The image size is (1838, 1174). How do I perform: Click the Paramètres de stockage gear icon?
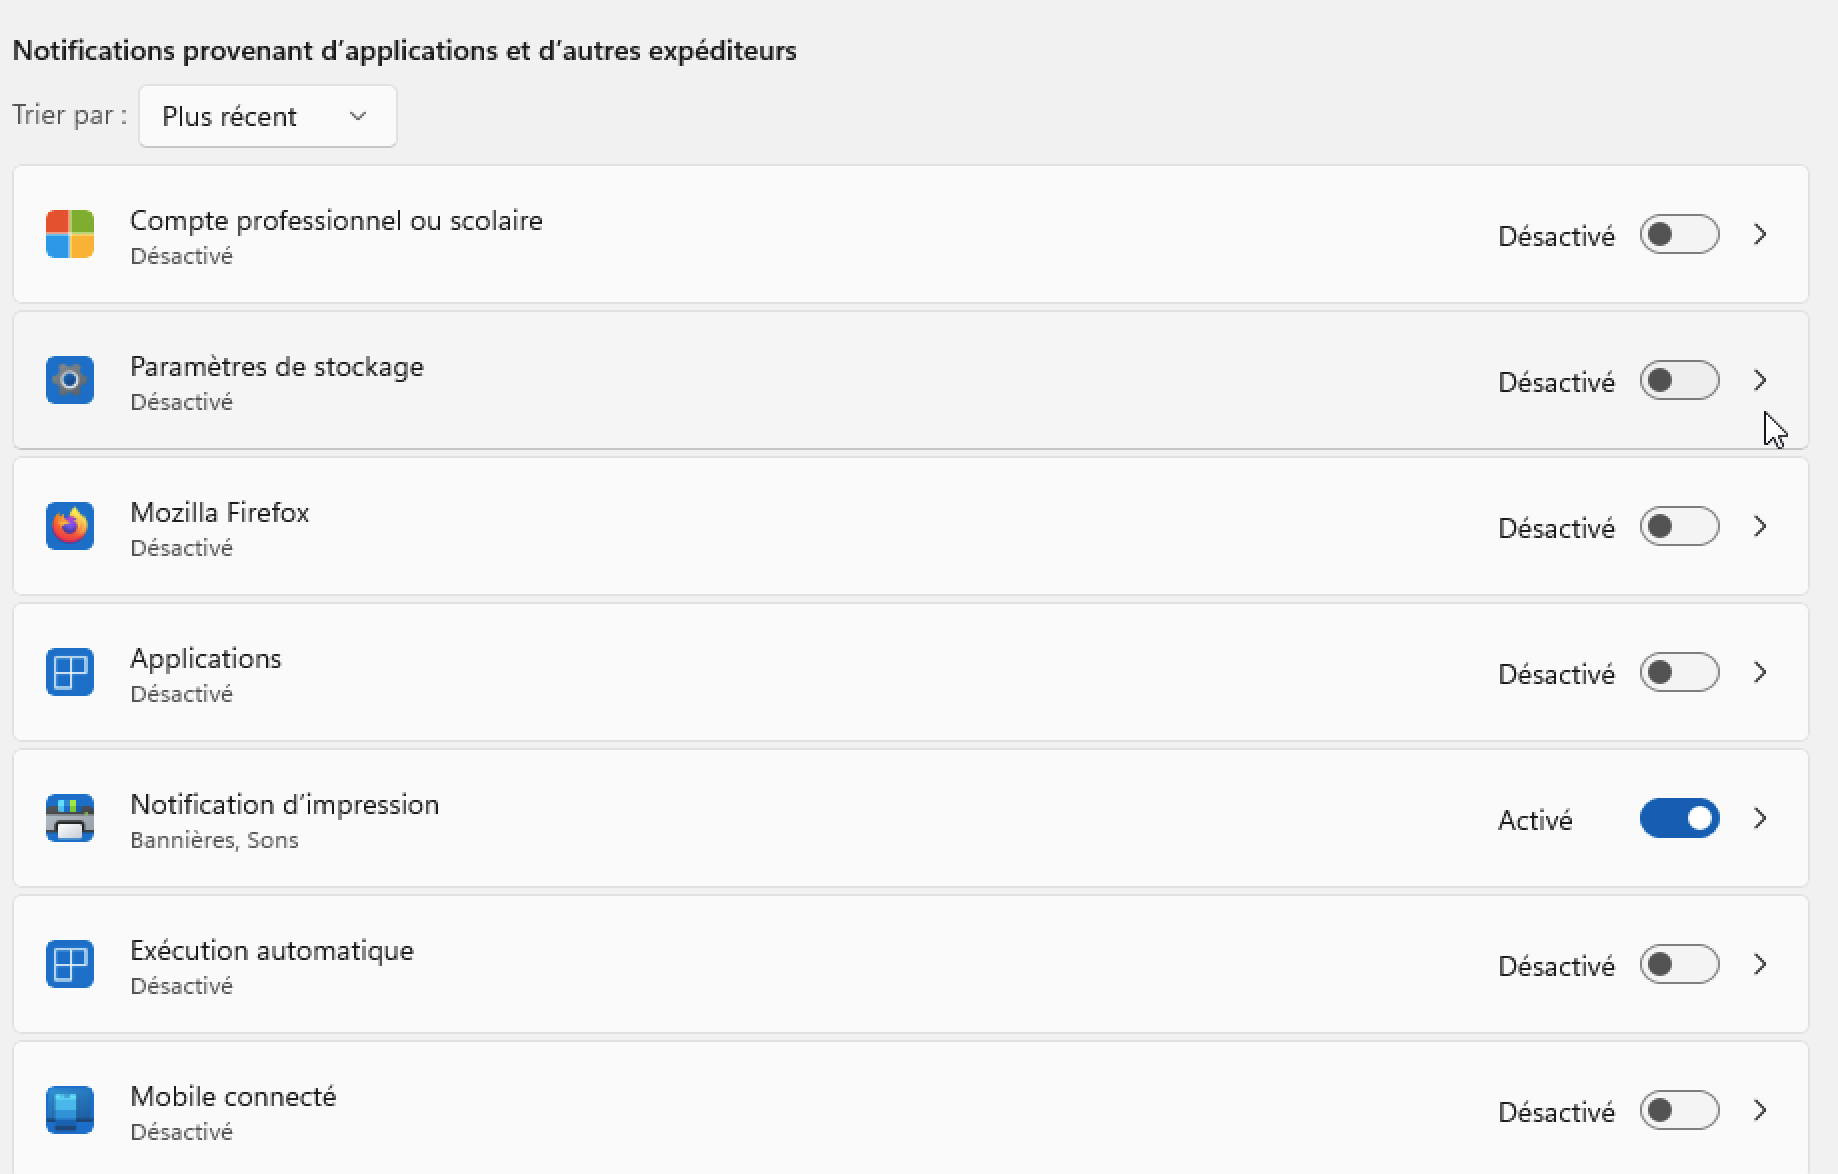pos(70,380)
